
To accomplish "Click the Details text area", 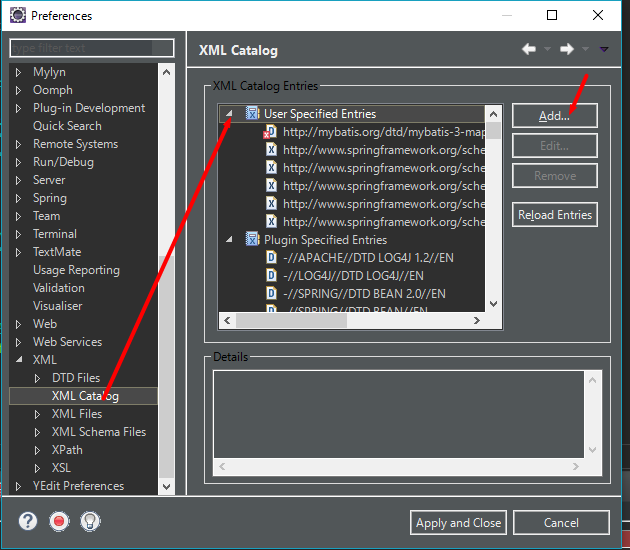I will (x=399, y=414).
